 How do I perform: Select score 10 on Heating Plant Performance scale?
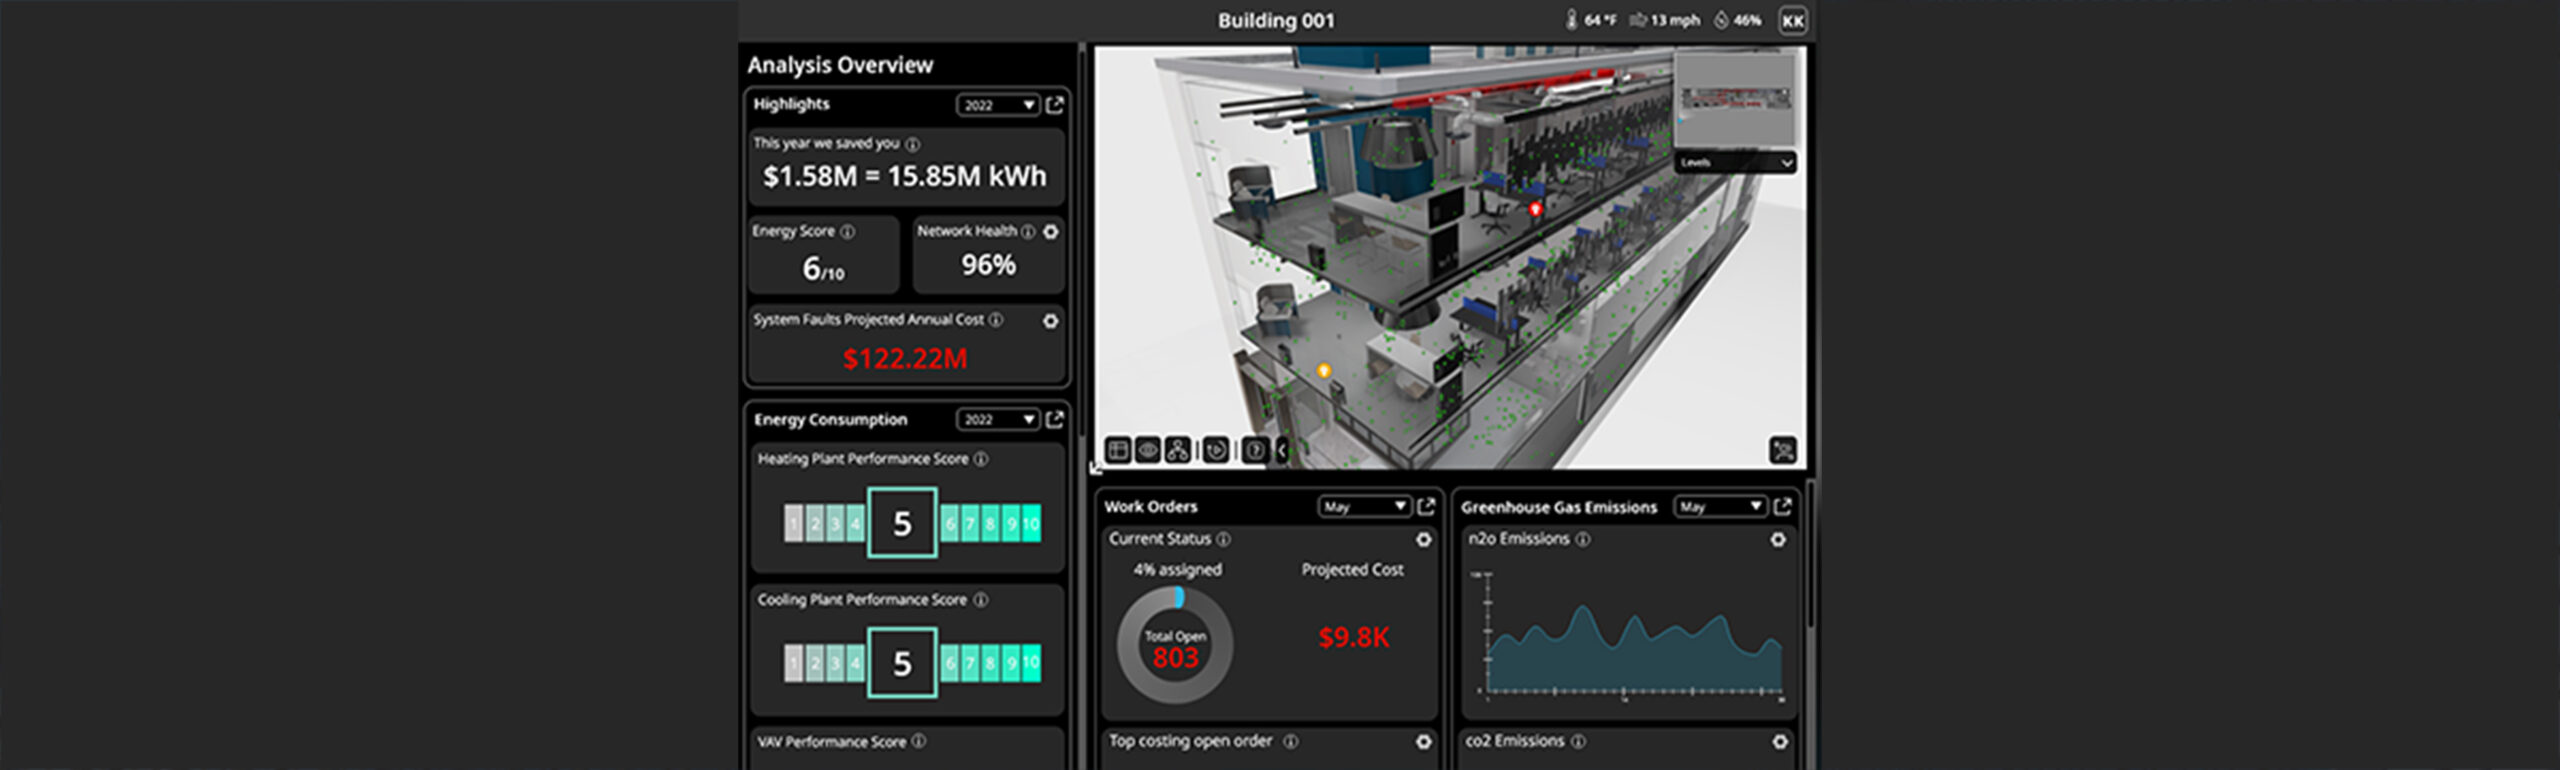click(1030, 523)
